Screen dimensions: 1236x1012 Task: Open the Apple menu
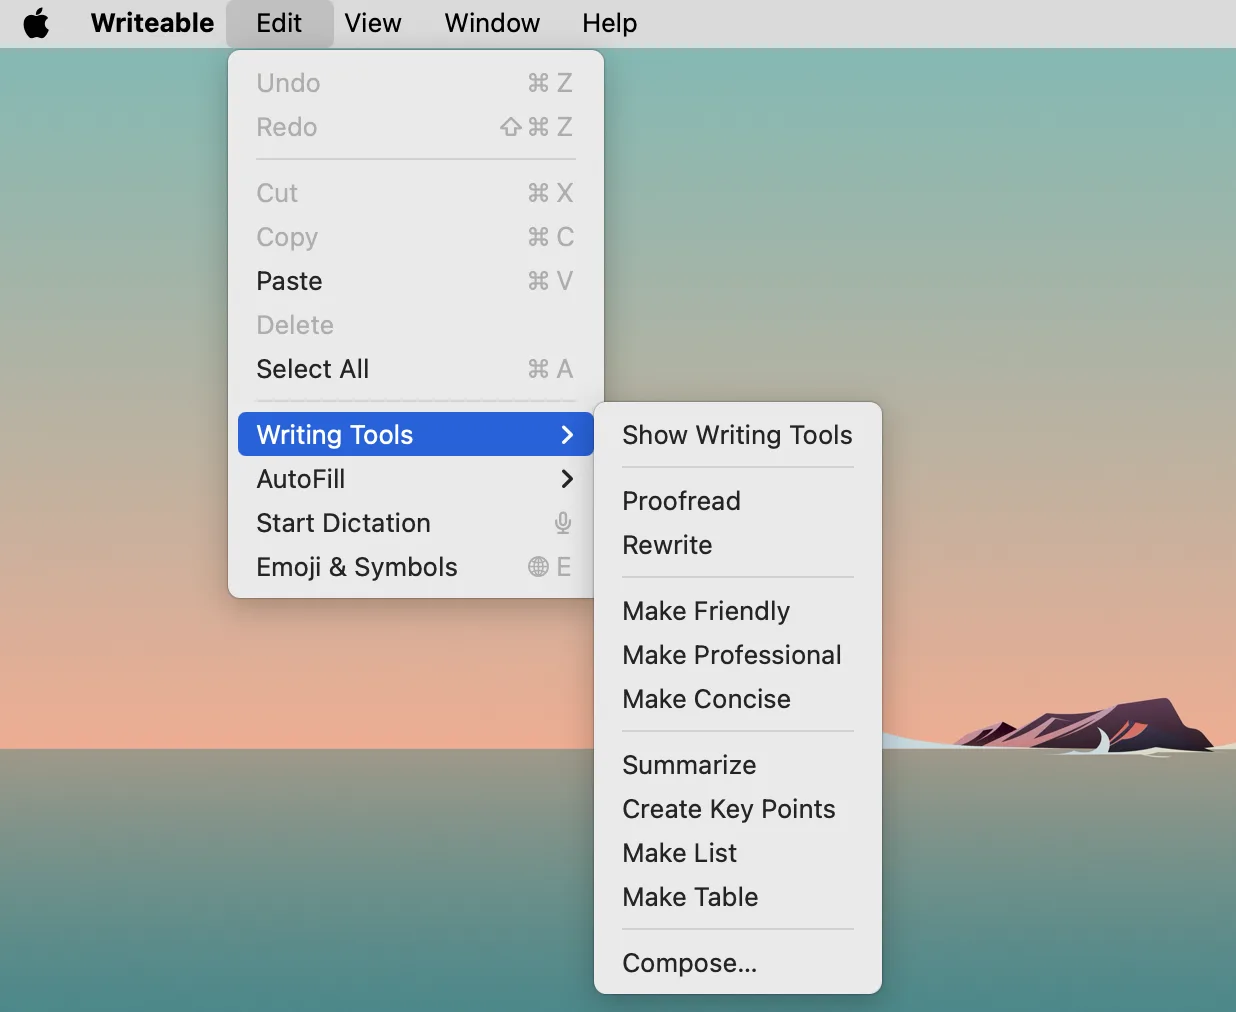pos(37,23)
